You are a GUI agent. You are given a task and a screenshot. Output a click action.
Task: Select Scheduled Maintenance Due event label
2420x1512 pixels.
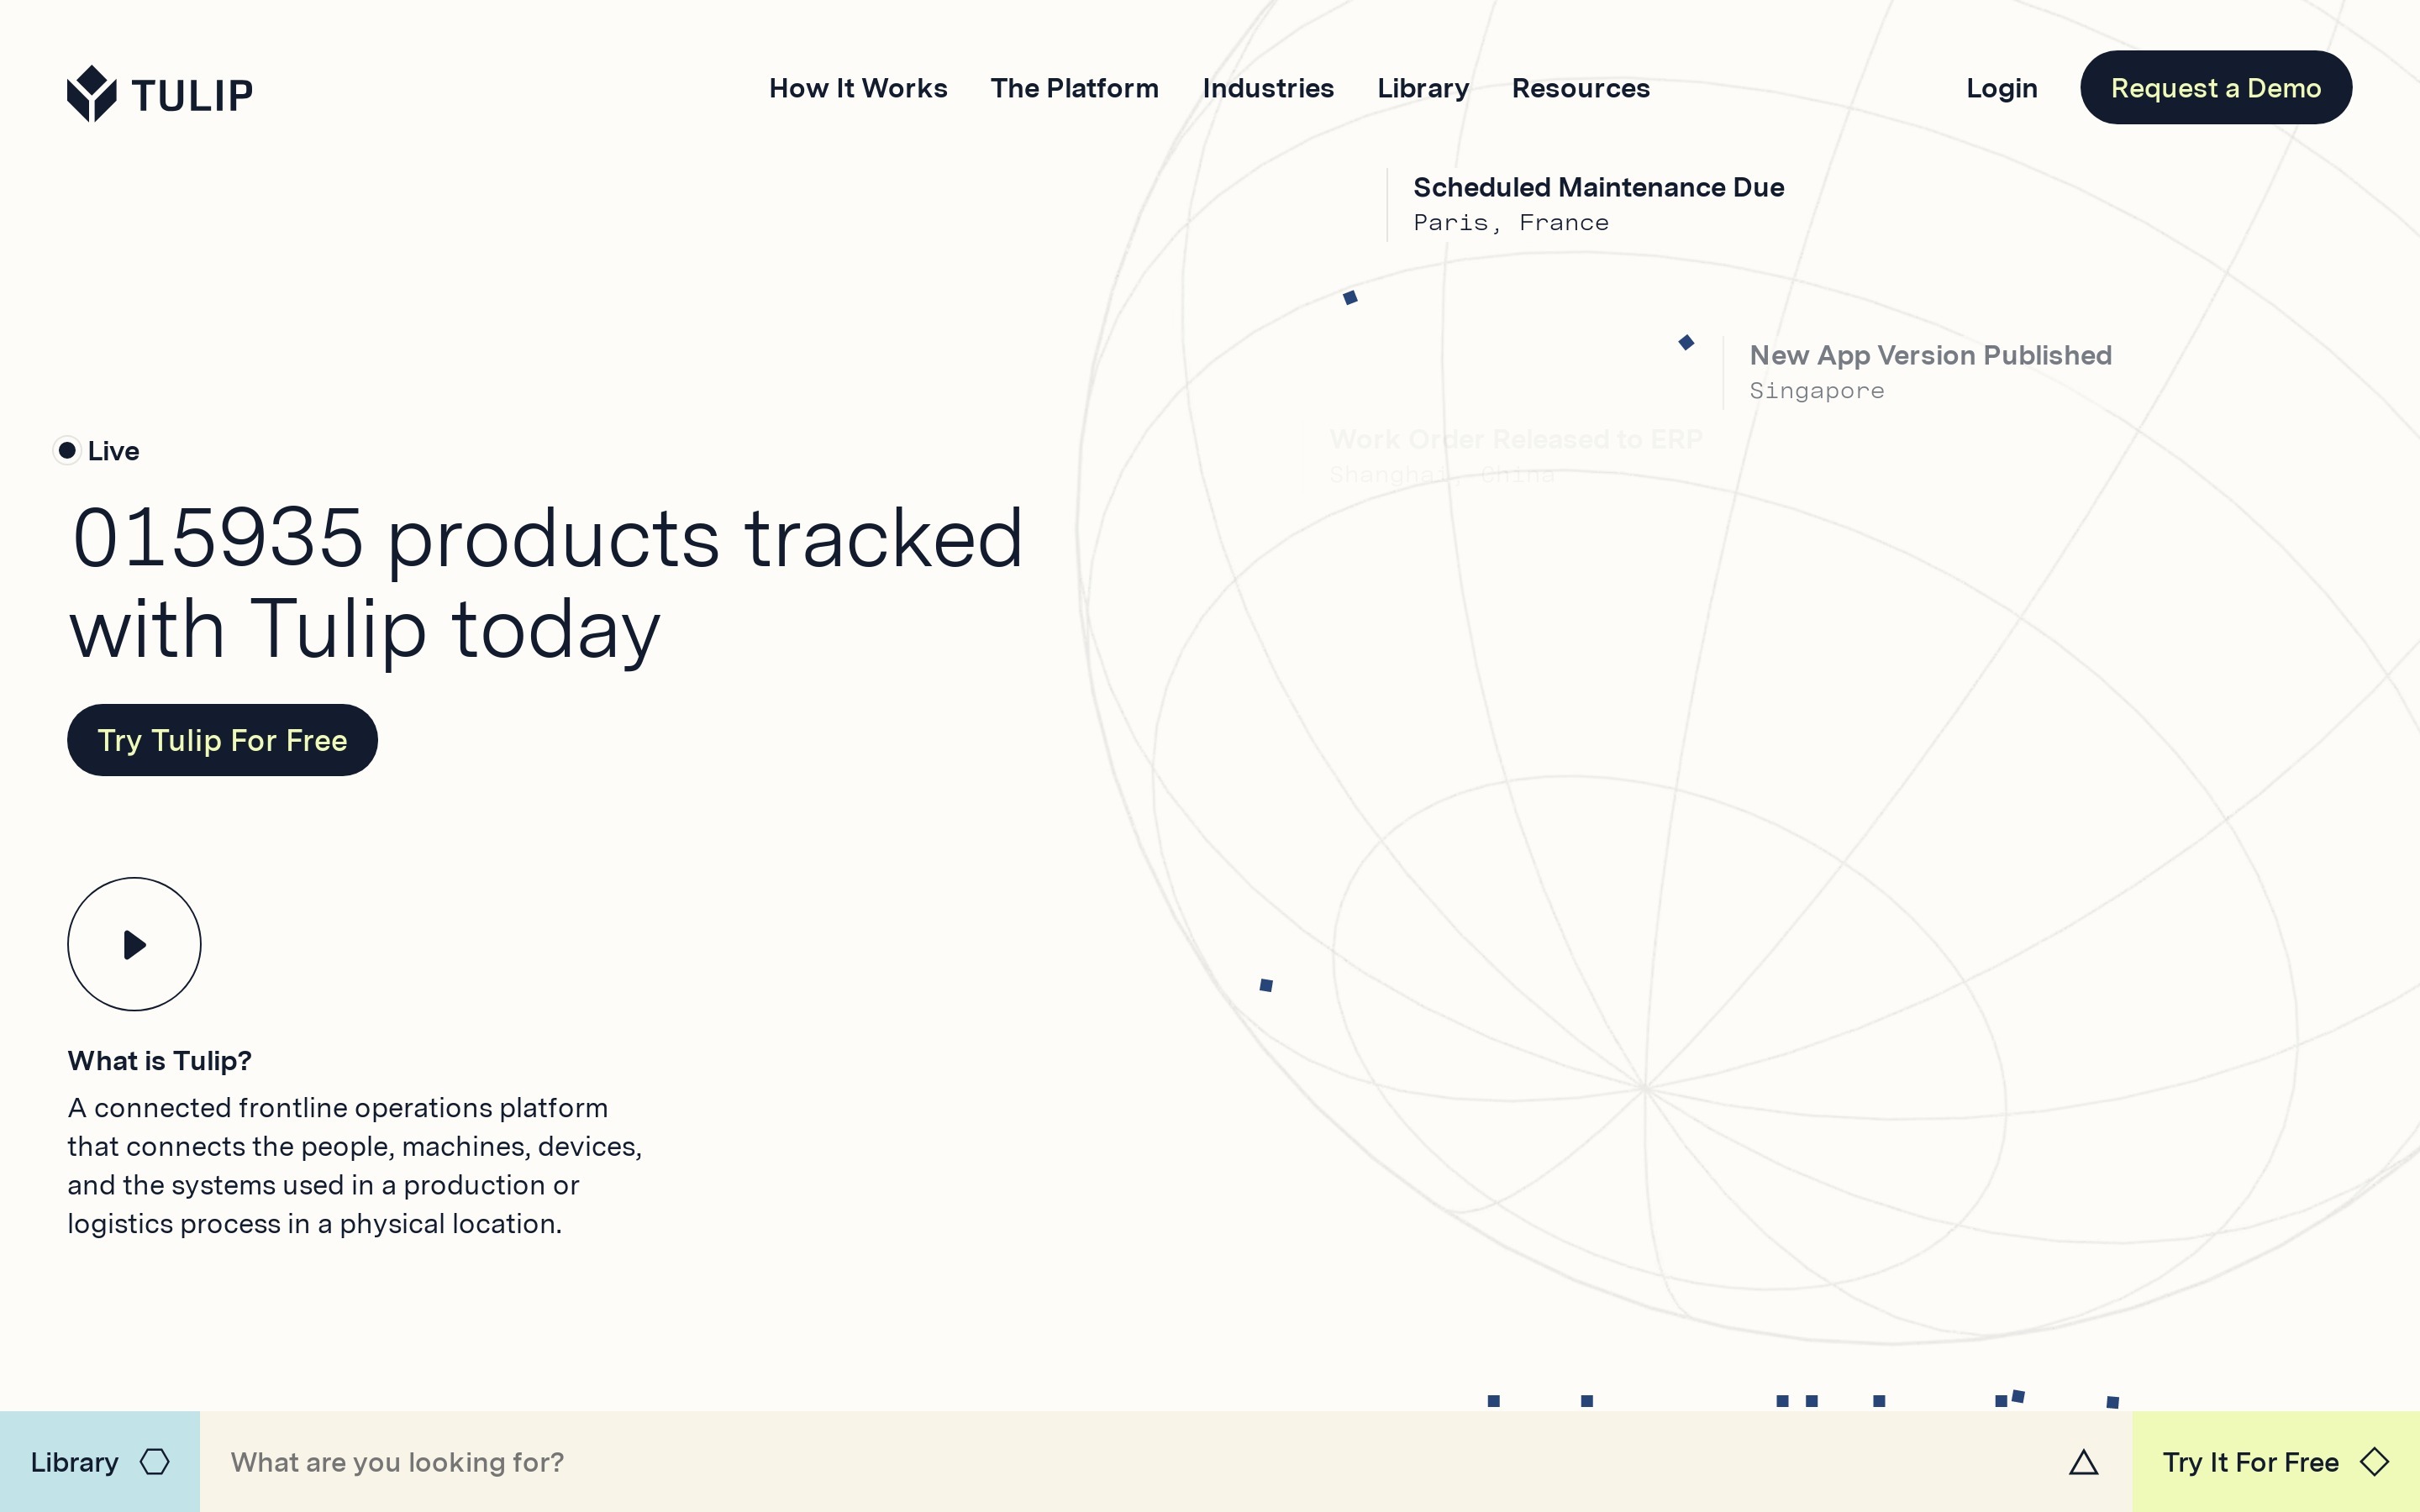(x=1598, y=187)
